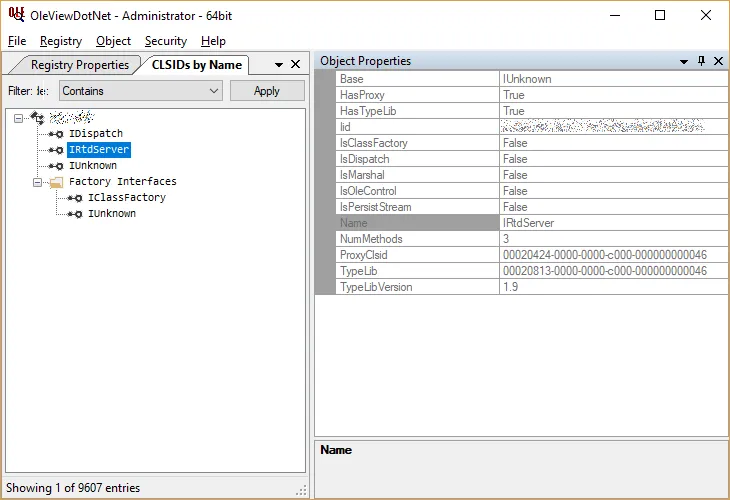
Task: Open the Registry menu
Action: (x=61, y=41)
